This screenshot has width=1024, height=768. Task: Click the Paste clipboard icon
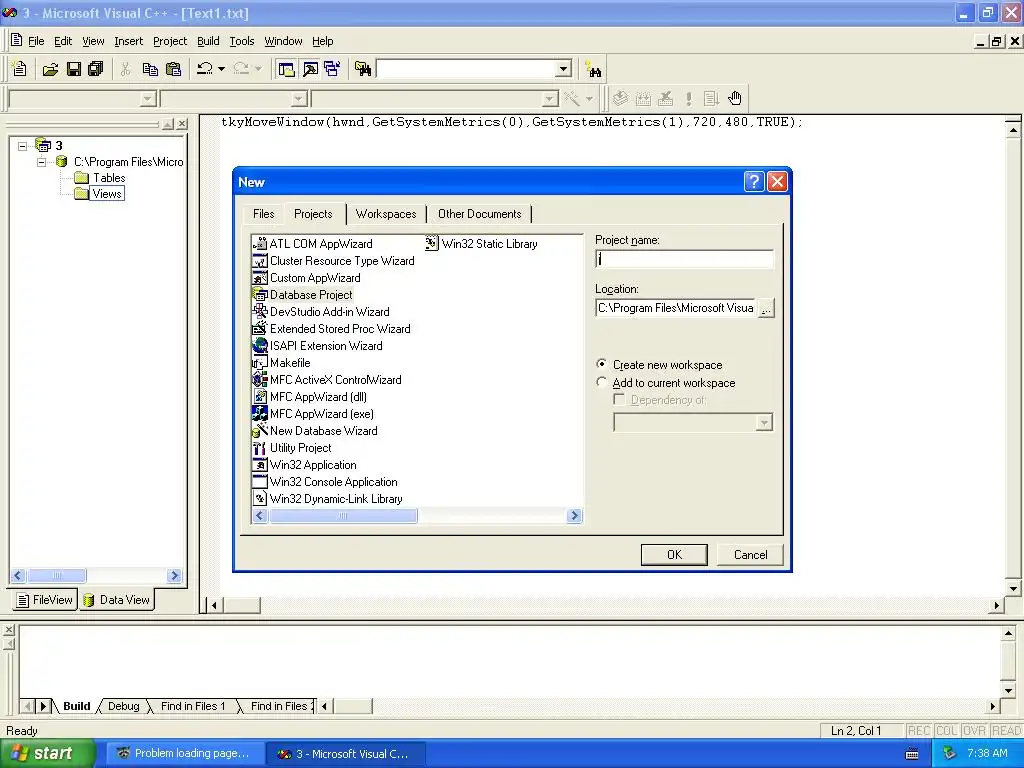coord(174,69)
